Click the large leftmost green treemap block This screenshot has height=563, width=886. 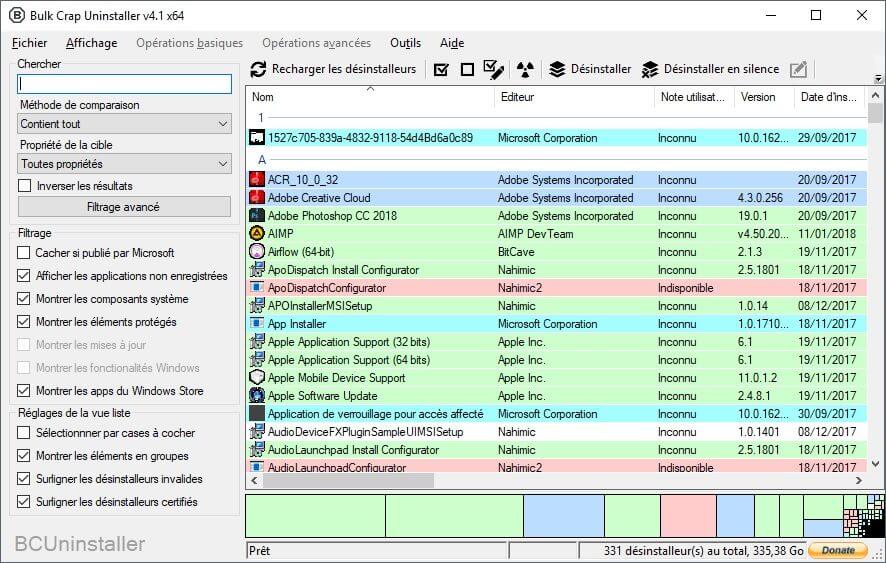coord(315,516)
